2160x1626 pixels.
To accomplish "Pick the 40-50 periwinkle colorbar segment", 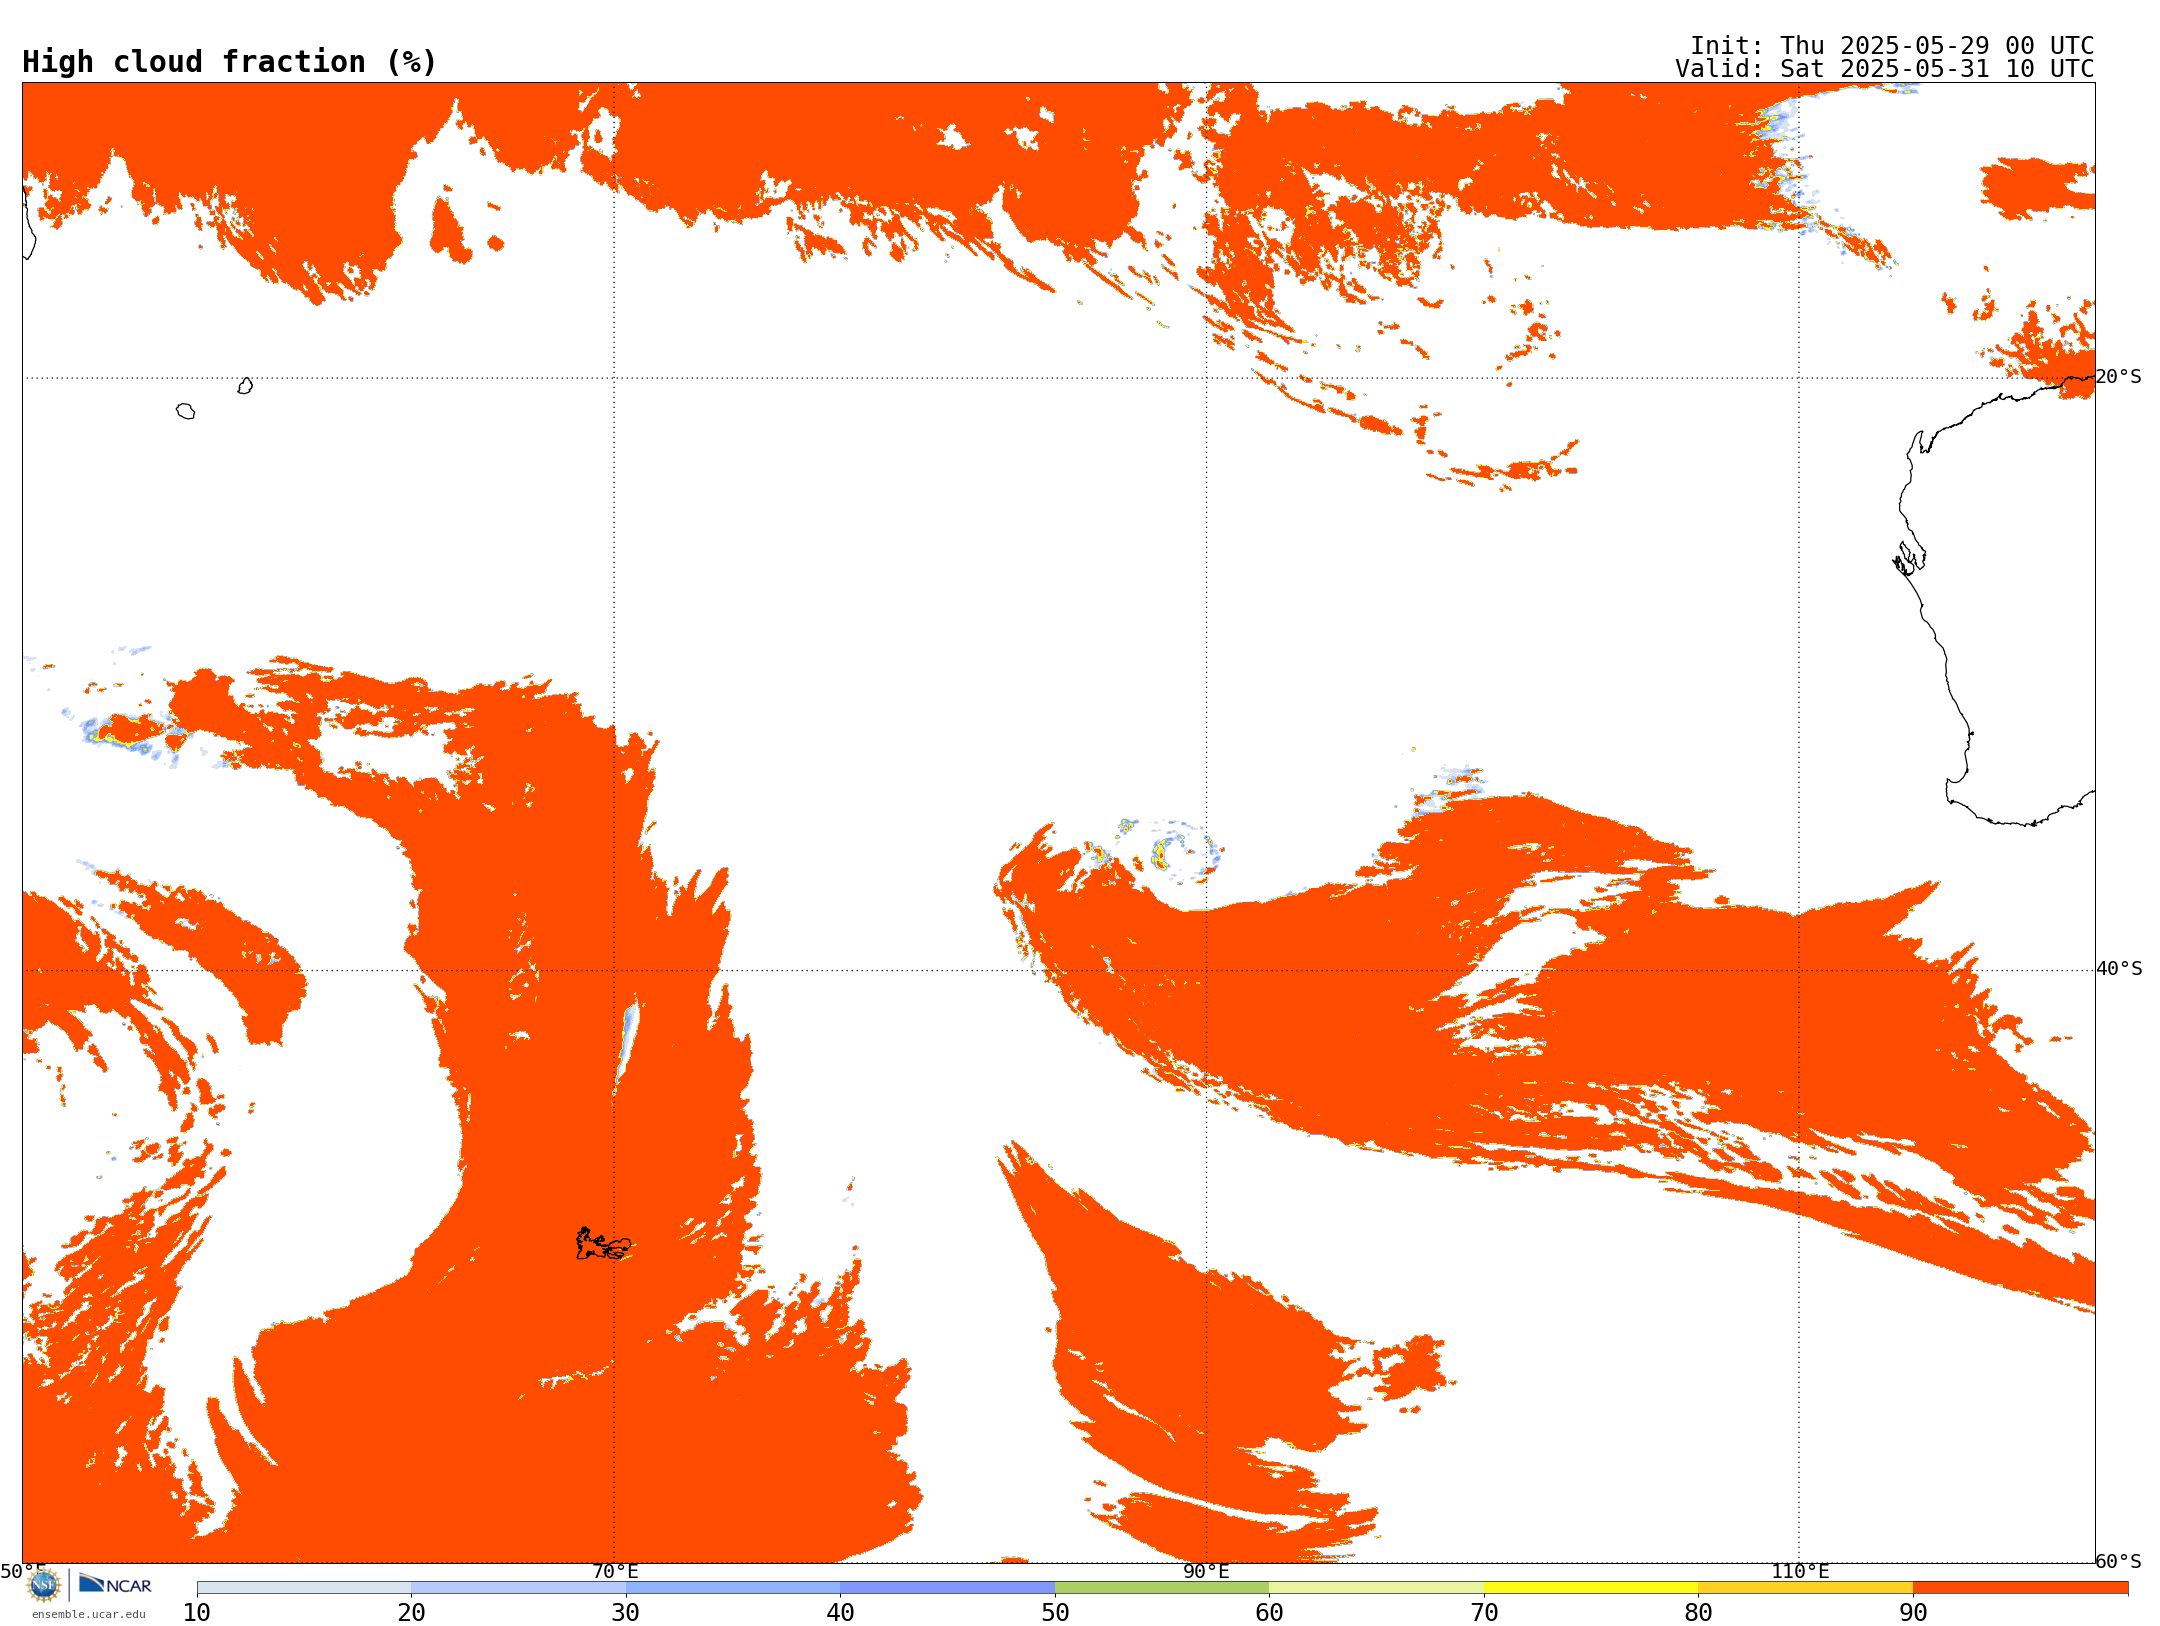I will (x=947, y=1588).
